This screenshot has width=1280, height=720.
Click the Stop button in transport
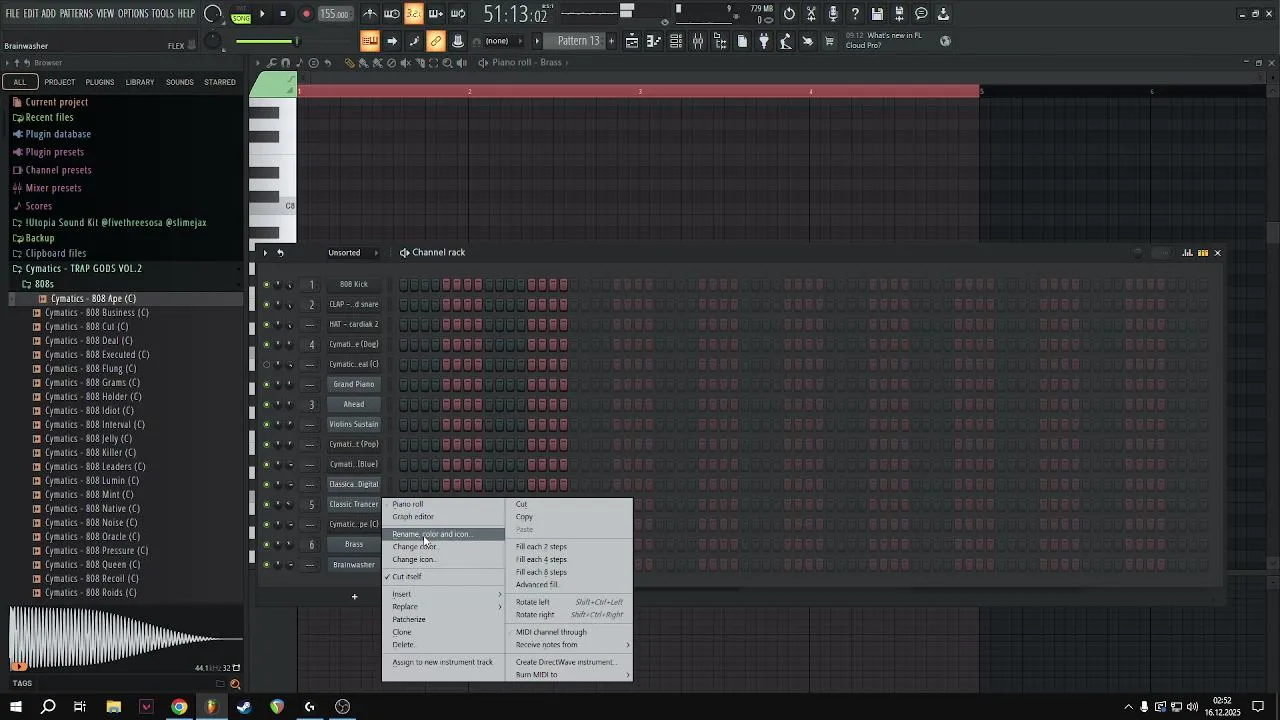point(283,14)
